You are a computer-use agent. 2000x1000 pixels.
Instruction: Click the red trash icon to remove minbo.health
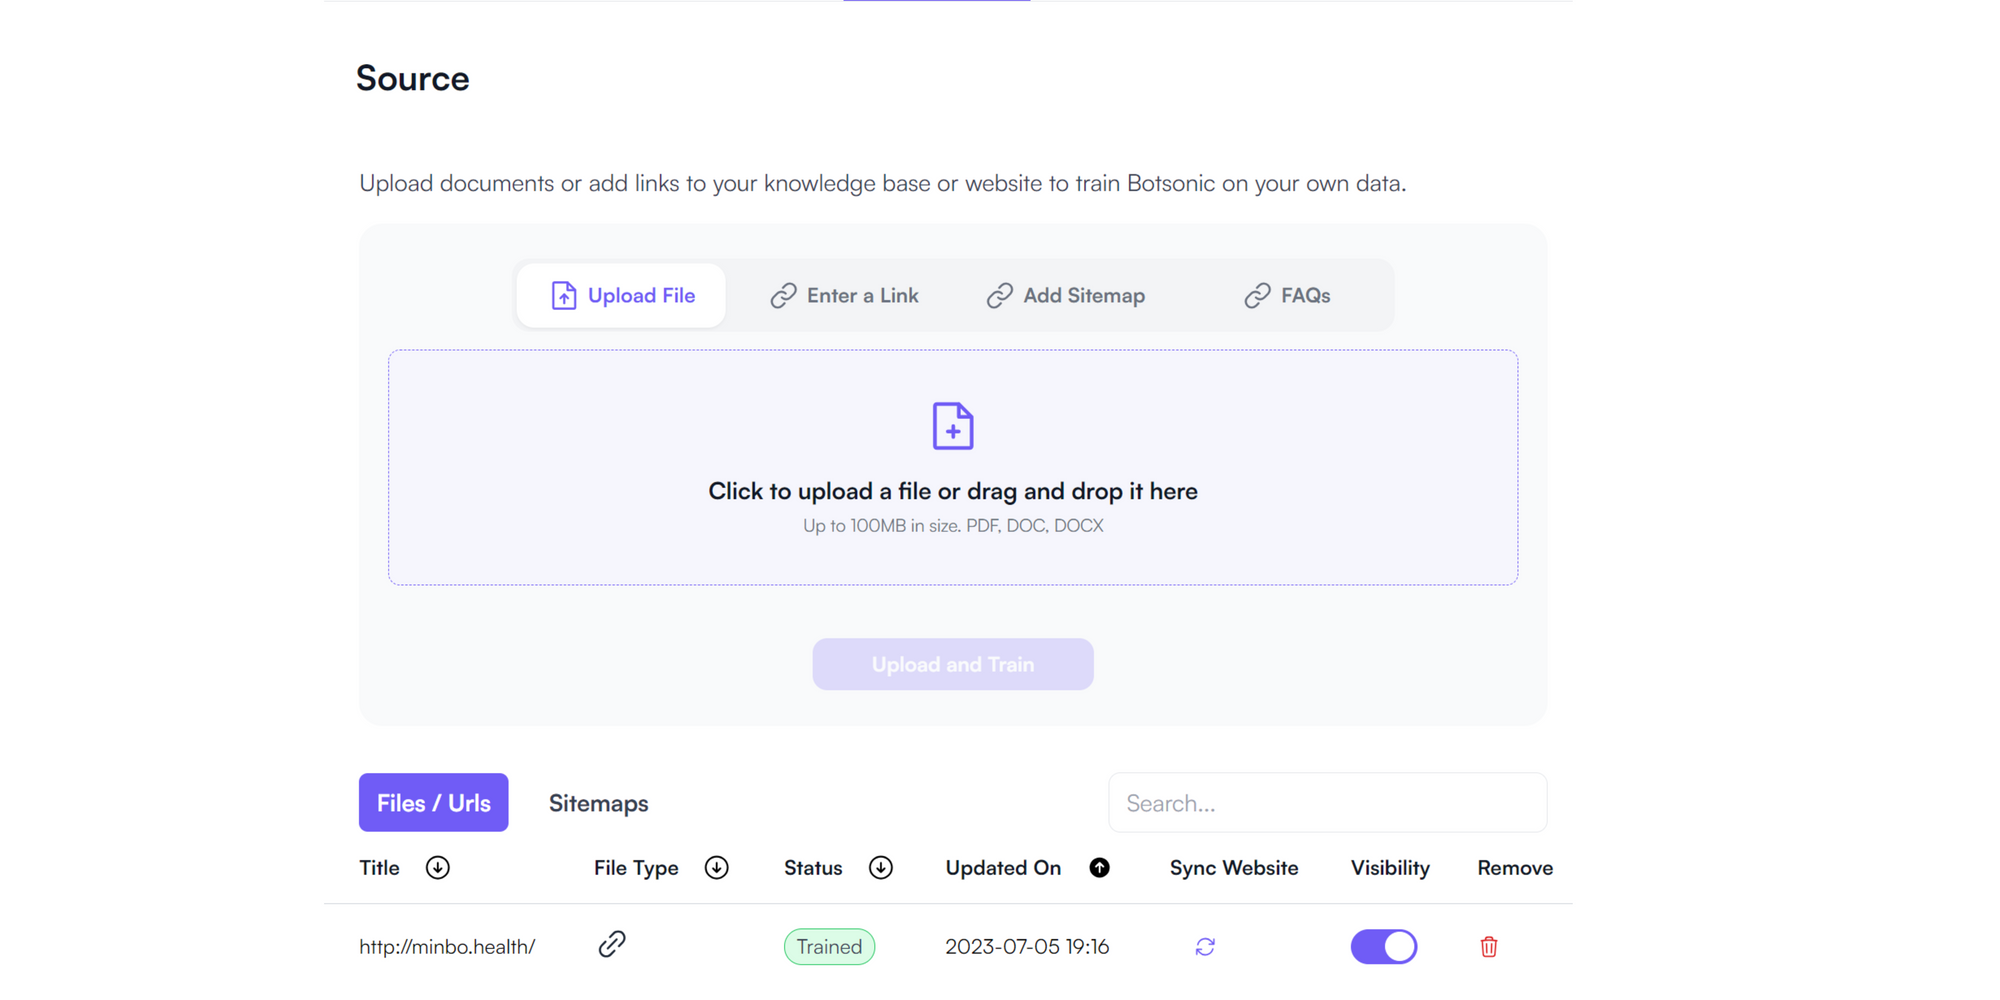1488,946
